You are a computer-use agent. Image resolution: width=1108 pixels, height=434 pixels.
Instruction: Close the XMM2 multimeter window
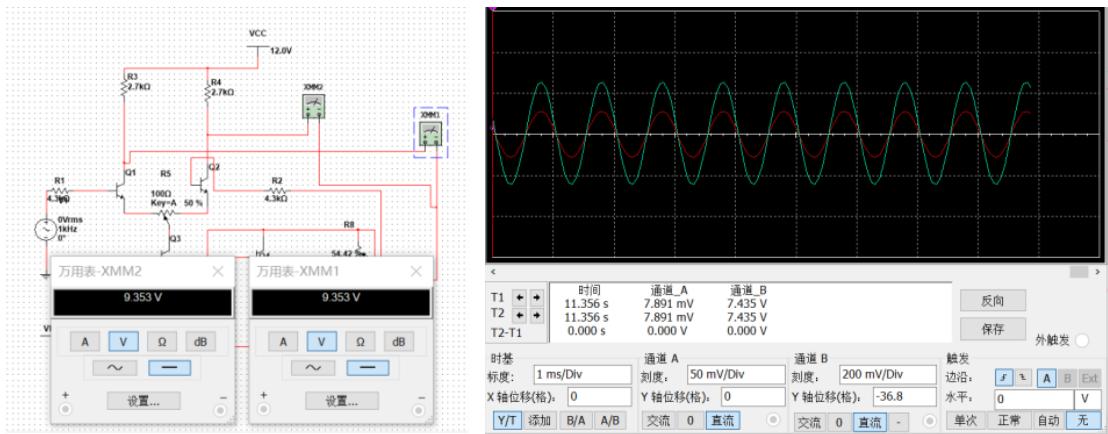click(218, 271)
